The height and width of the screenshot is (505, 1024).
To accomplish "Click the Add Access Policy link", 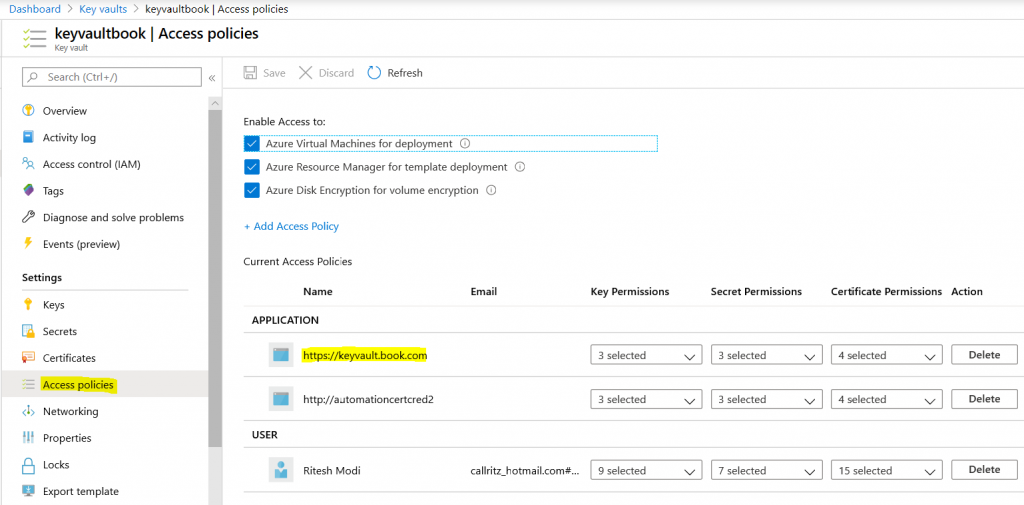I will tap(291, 227).
